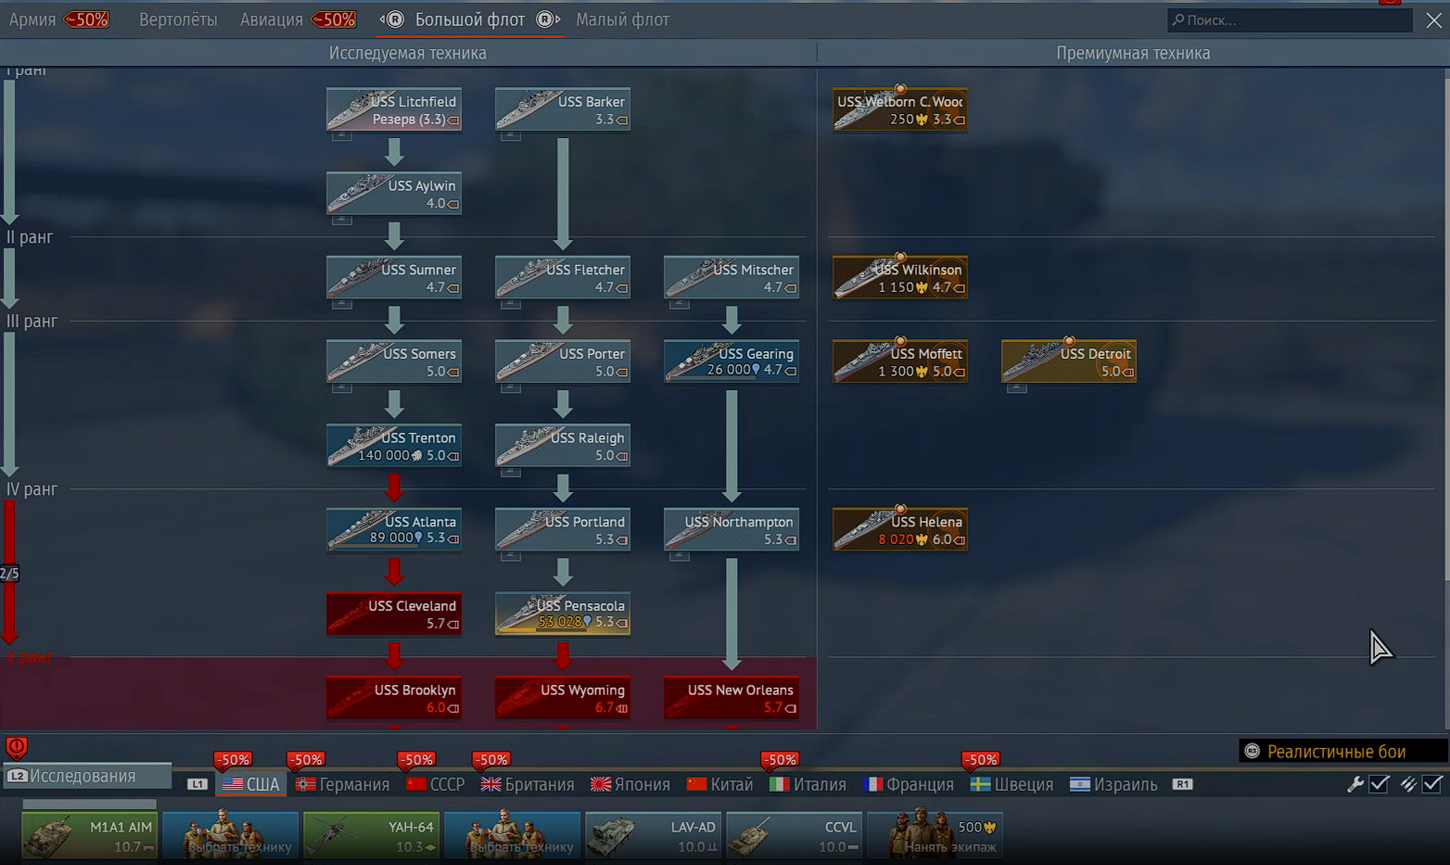Select the USS Trenton ship card

[x=394, y=445]
